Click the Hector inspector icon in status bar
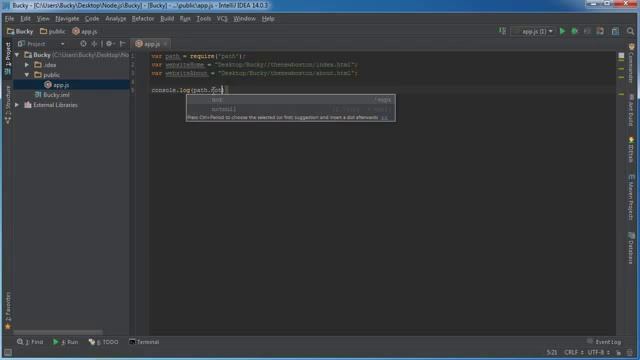 (630, 353)
